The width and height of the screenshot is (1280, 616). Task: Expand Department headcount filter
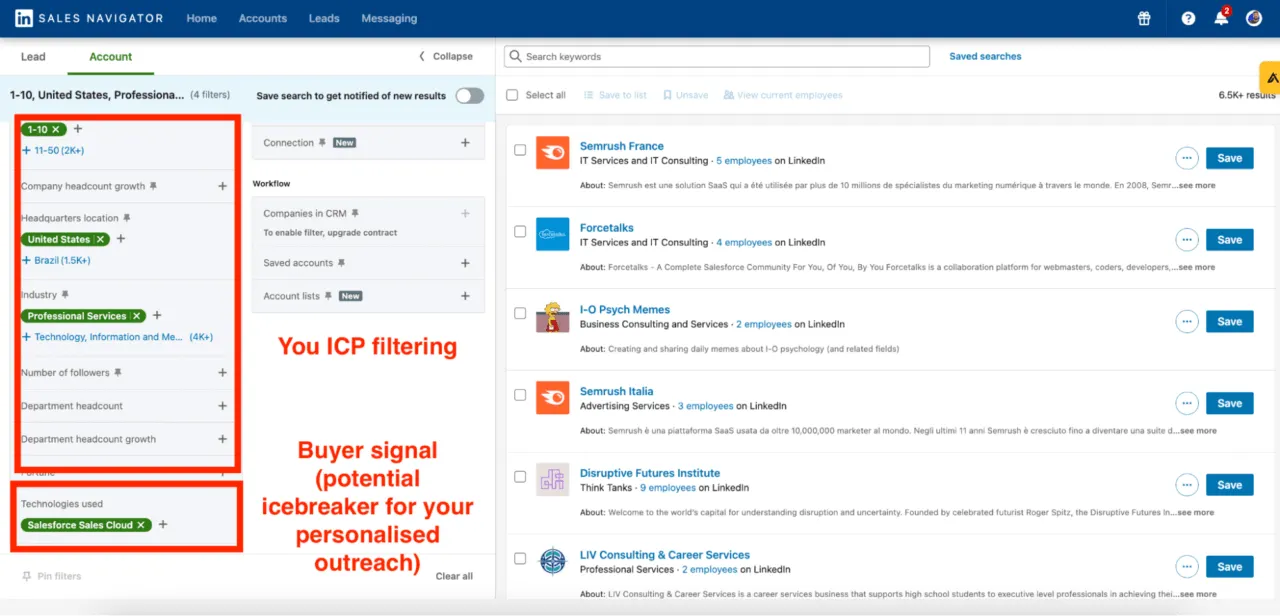point(222,406)
